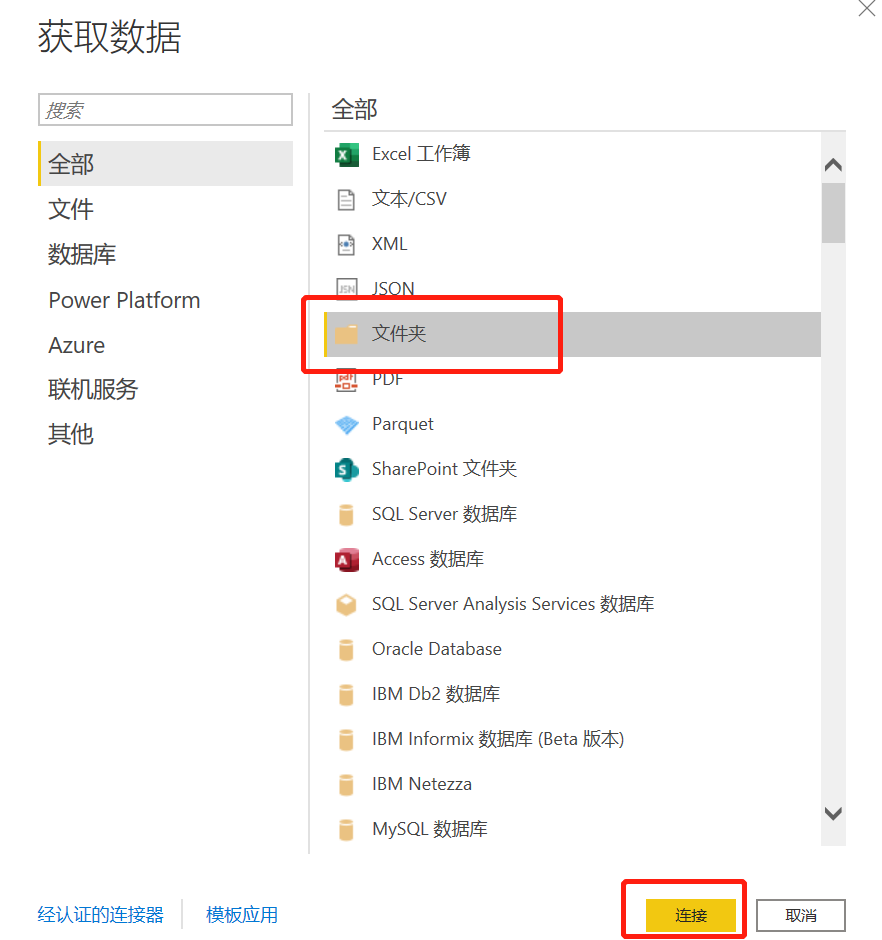Switch to the 数据库 category
882x940 pixels.
pyautogui.click(x=82, y=254)
